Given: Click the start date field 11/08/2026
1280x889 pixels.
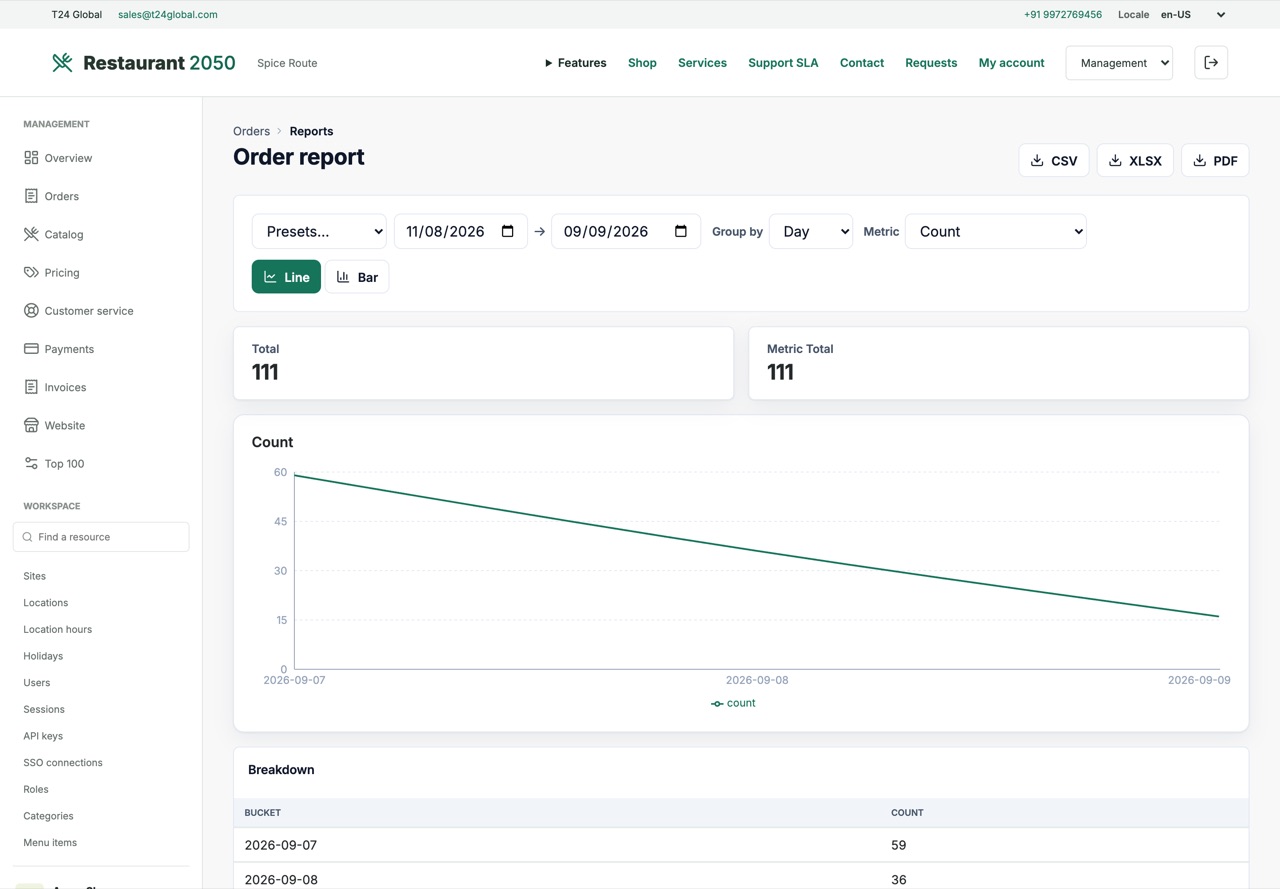Looking at the screenshot, I should tap(460, 231).
